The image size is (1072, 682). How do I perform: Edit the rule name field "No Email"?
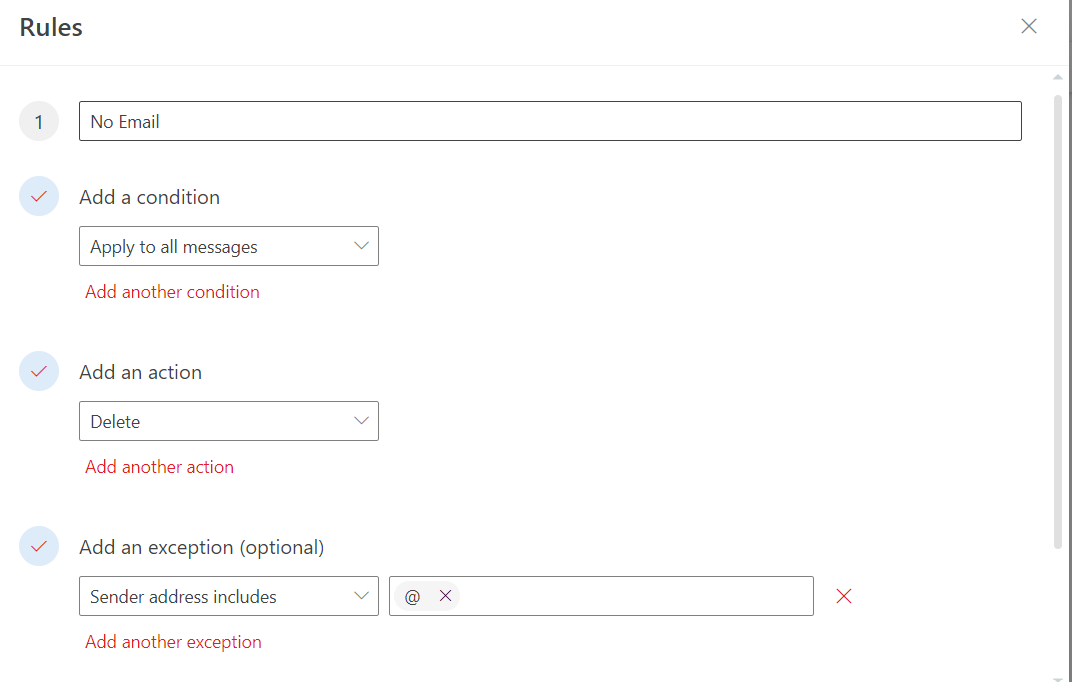coord(550,121)
